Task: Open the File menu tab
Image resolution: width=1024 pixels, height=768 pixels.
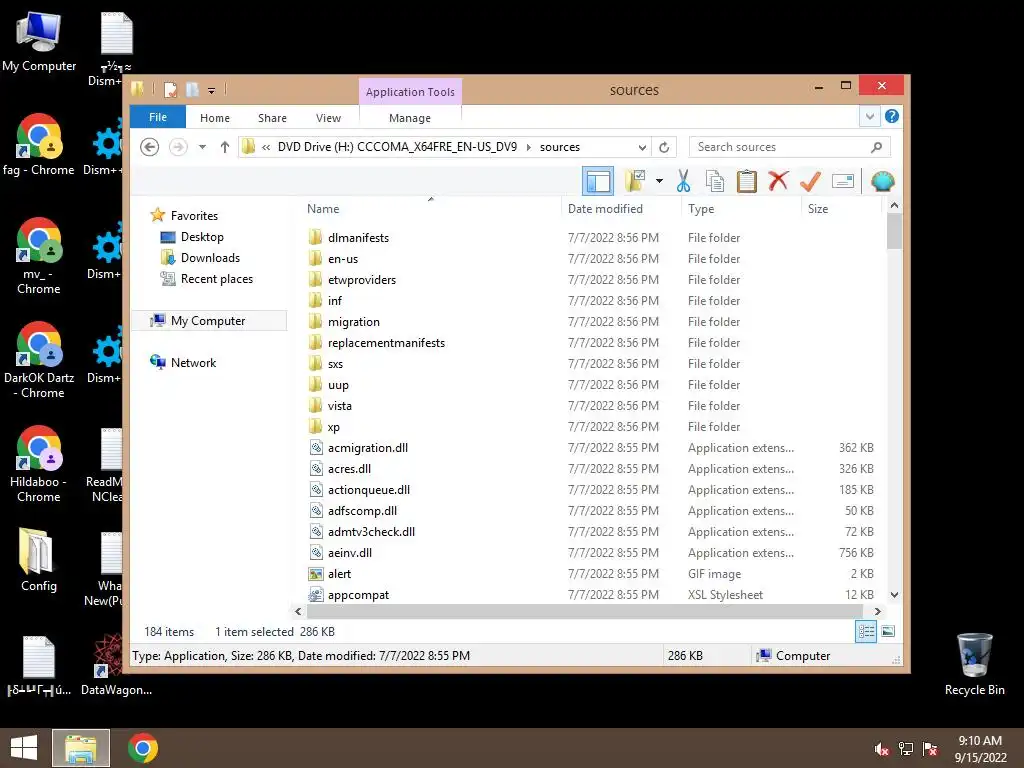Action: click(158, 117)
